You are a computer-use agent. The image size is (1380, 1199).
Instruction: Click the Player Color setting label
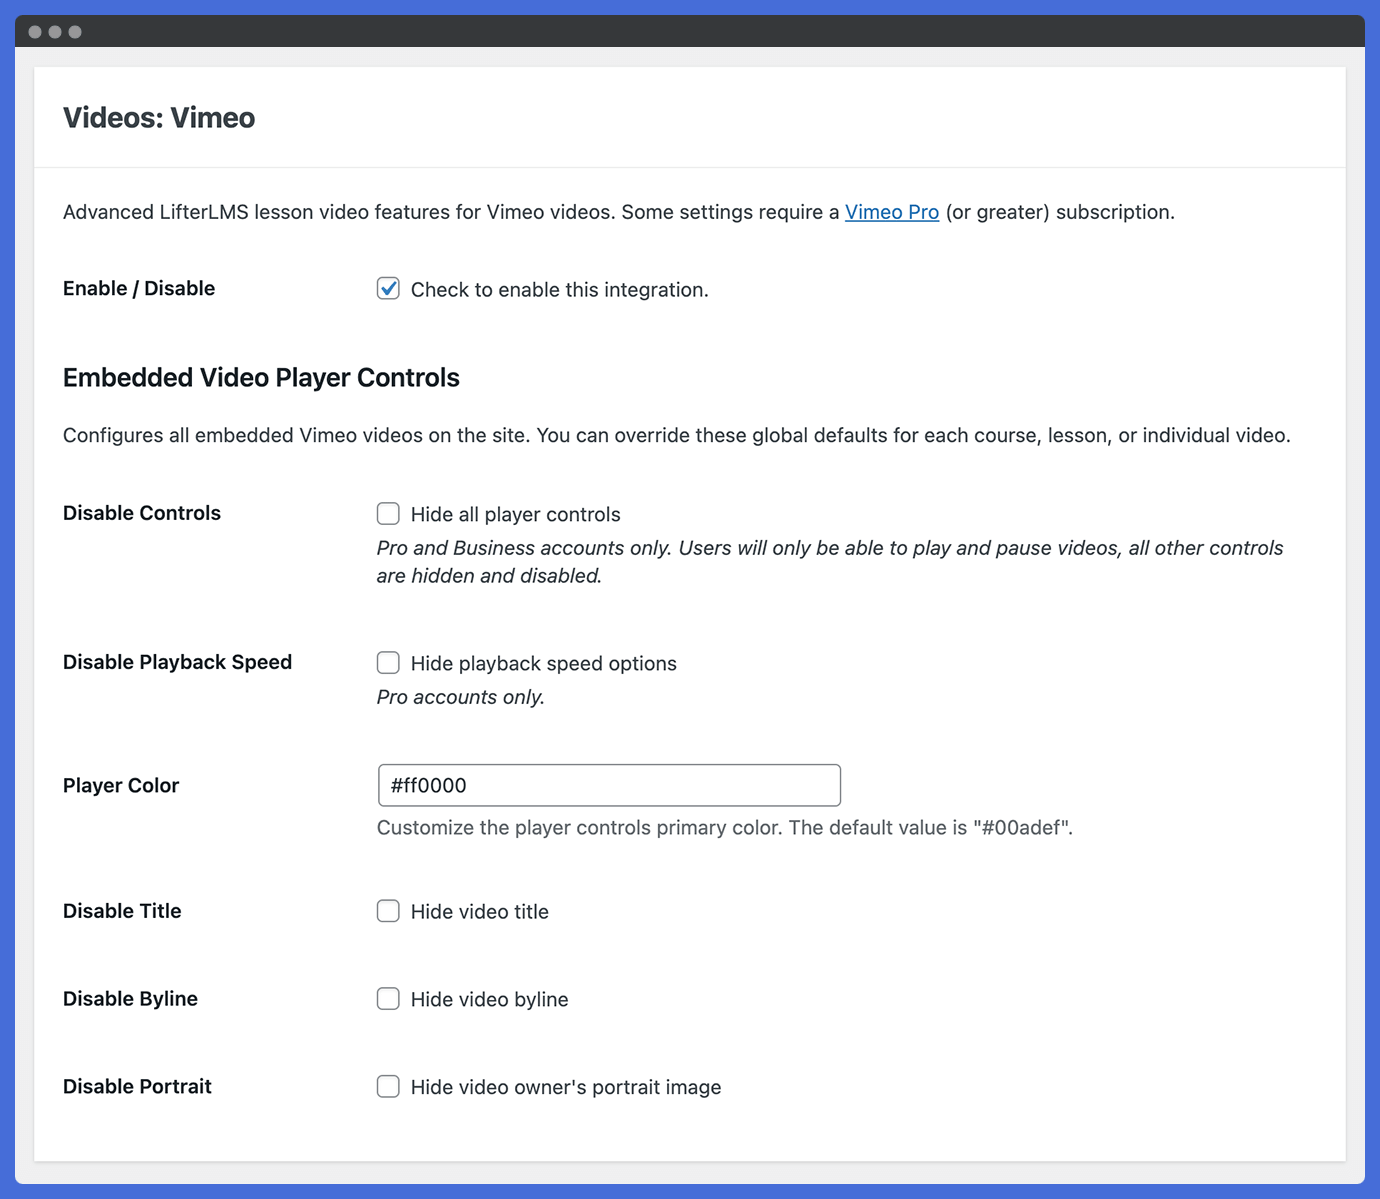[121, 785]
